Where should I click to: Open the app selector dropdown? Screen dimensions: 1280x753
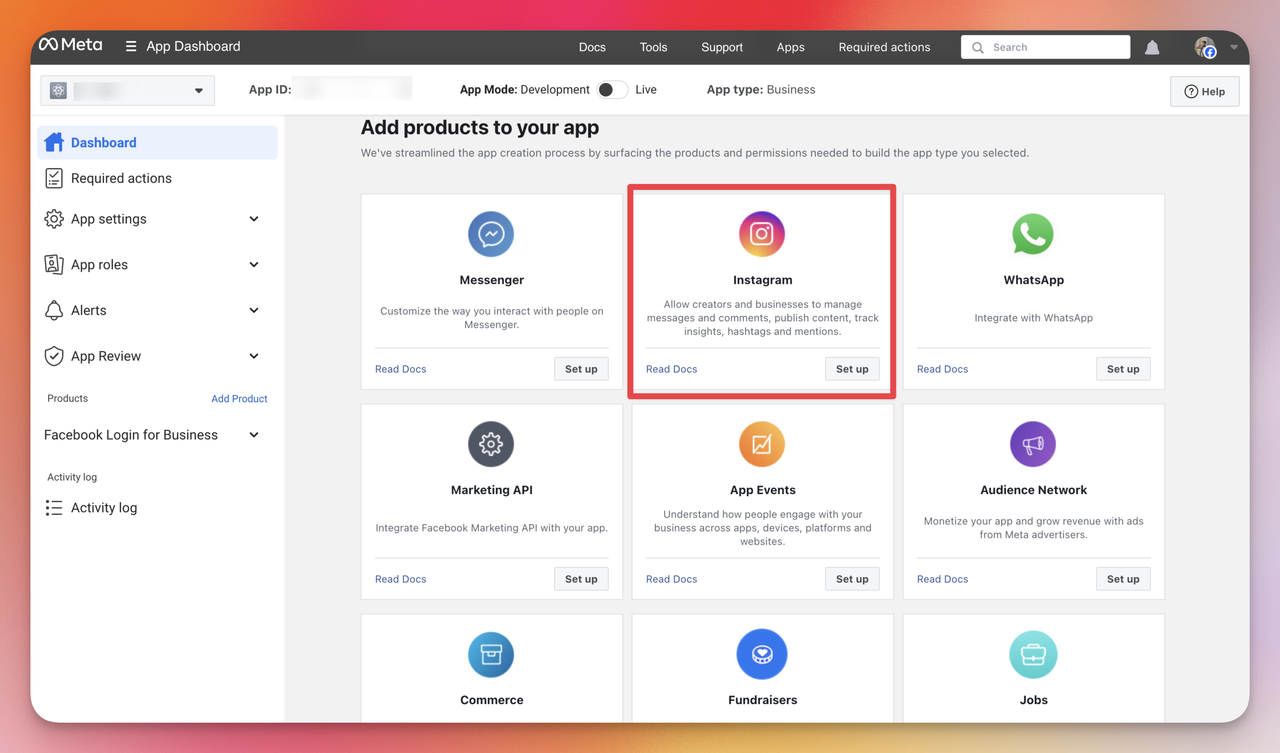127,90
